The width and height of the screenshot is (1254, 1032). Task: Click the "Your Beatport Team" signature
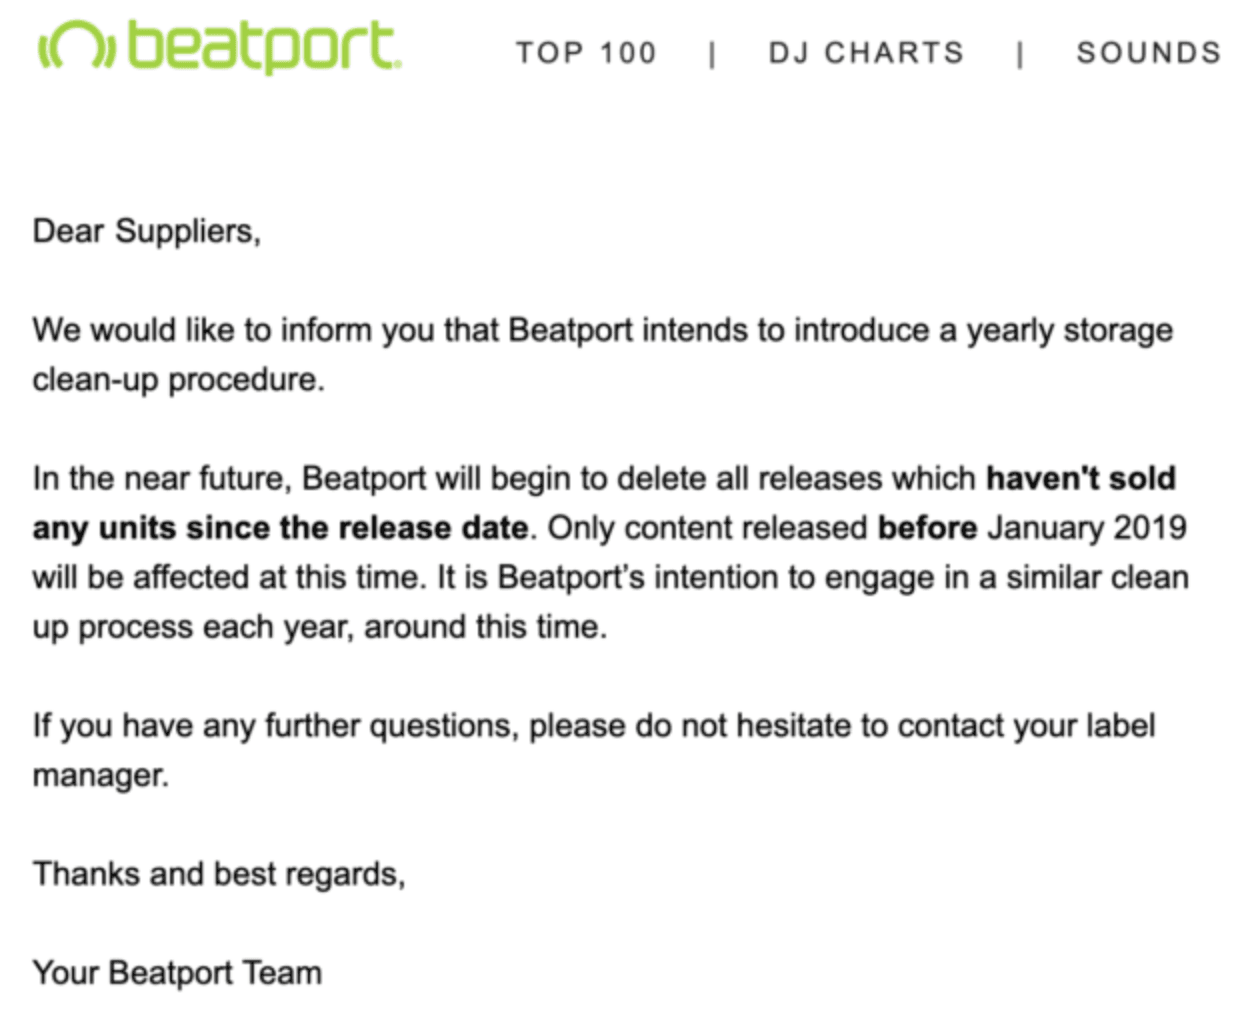[177, 973]
